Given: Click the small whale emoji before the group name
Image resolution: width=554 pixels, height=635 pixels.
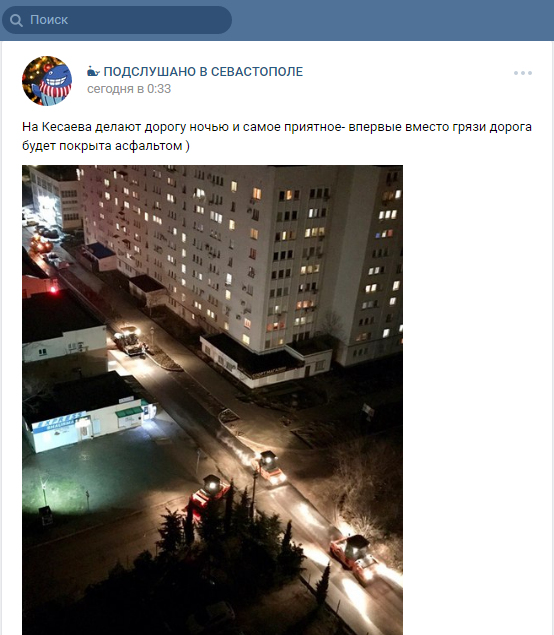Looking at the screenshot, I should click(93, 72).
